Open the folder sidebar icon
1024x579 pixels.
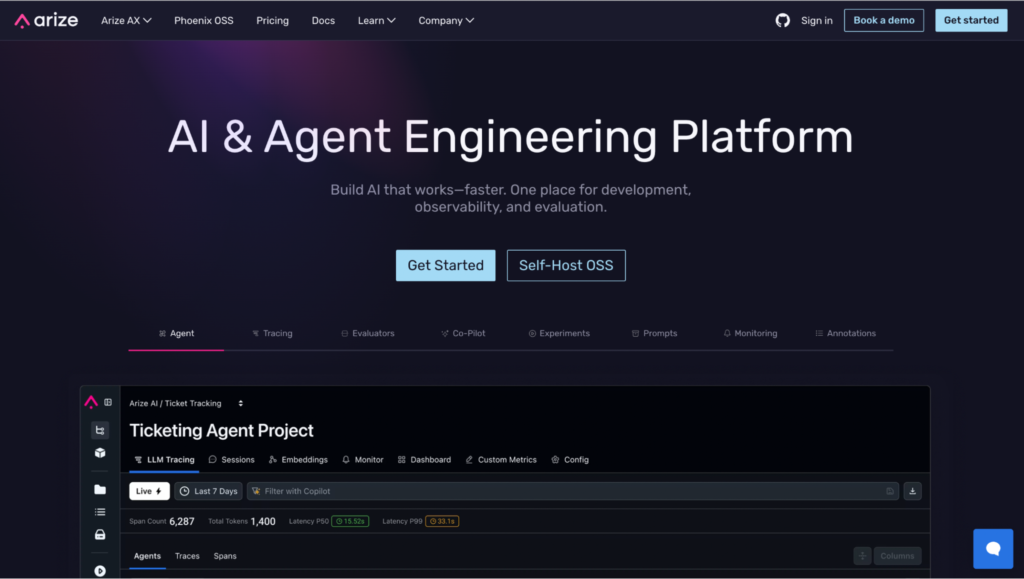[x=100, y=490]
